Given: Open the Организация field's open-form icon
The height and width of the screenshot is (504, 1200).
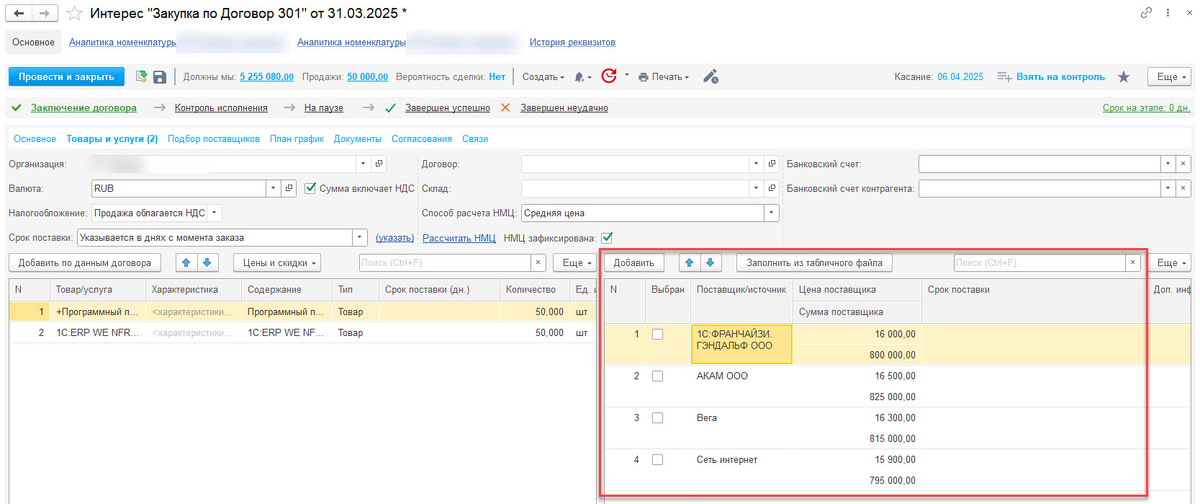Looking at the screenshot, I should coord(377,163).
